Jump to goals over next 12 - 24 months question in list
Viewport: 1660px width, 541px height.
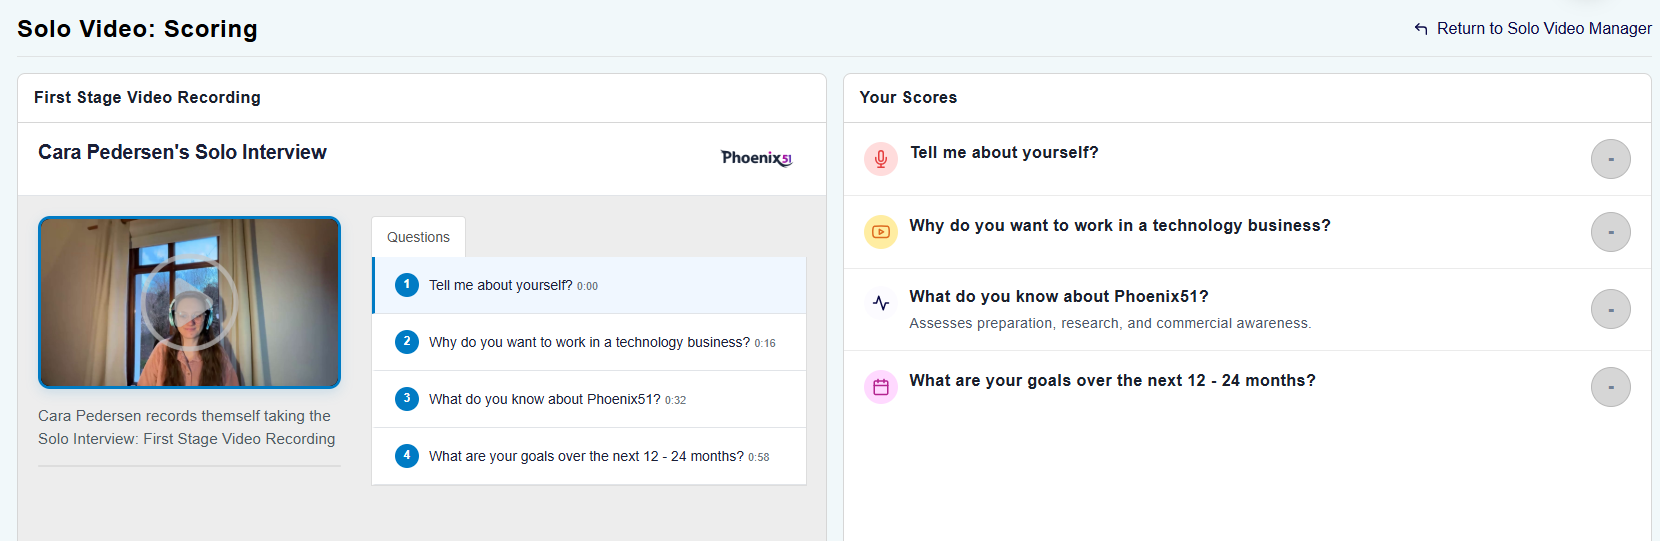pyautogui.click(x=589, y=456)
